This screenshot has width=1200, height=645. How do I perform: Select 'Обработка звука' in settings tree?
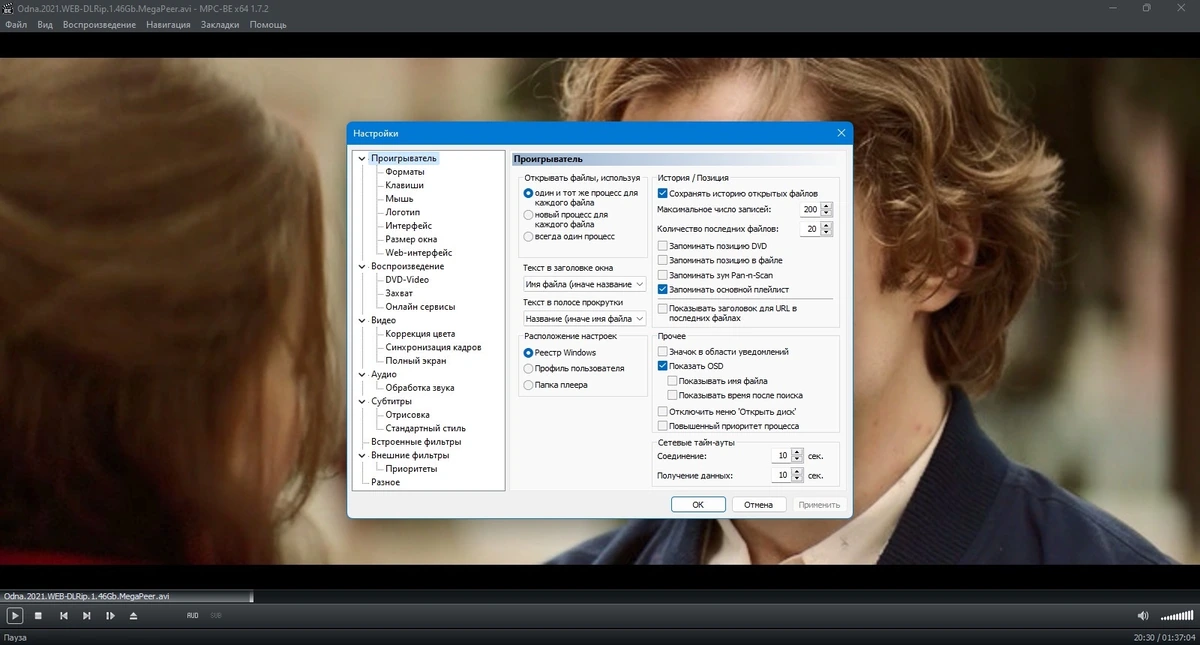(420, 388)
